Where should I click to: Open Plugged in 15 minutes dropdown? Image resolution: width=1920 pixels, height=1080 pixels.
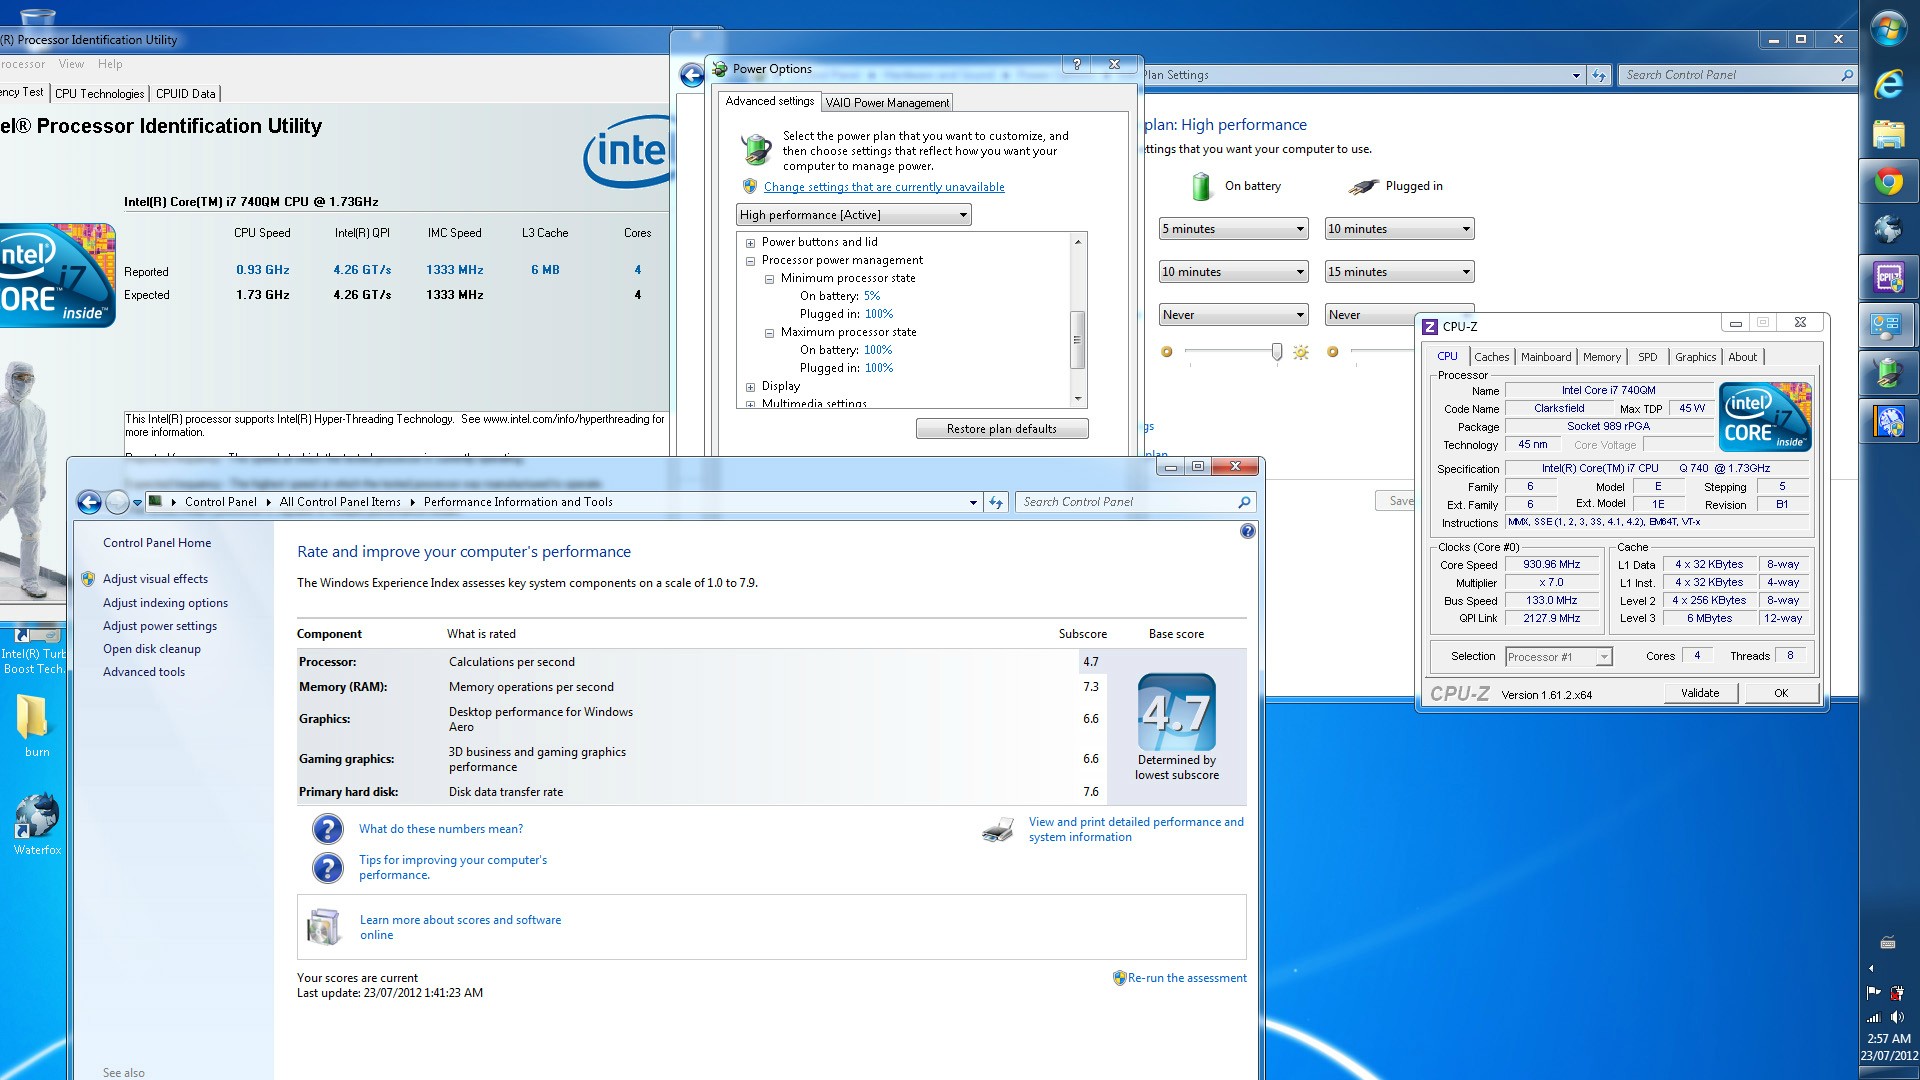click(x=1399, y=272)
